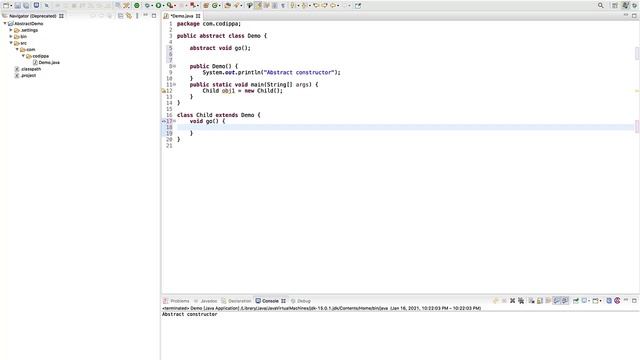Click the Save All toolbar icon
This screenshot has width=640, height=360.
pos(26,5)
